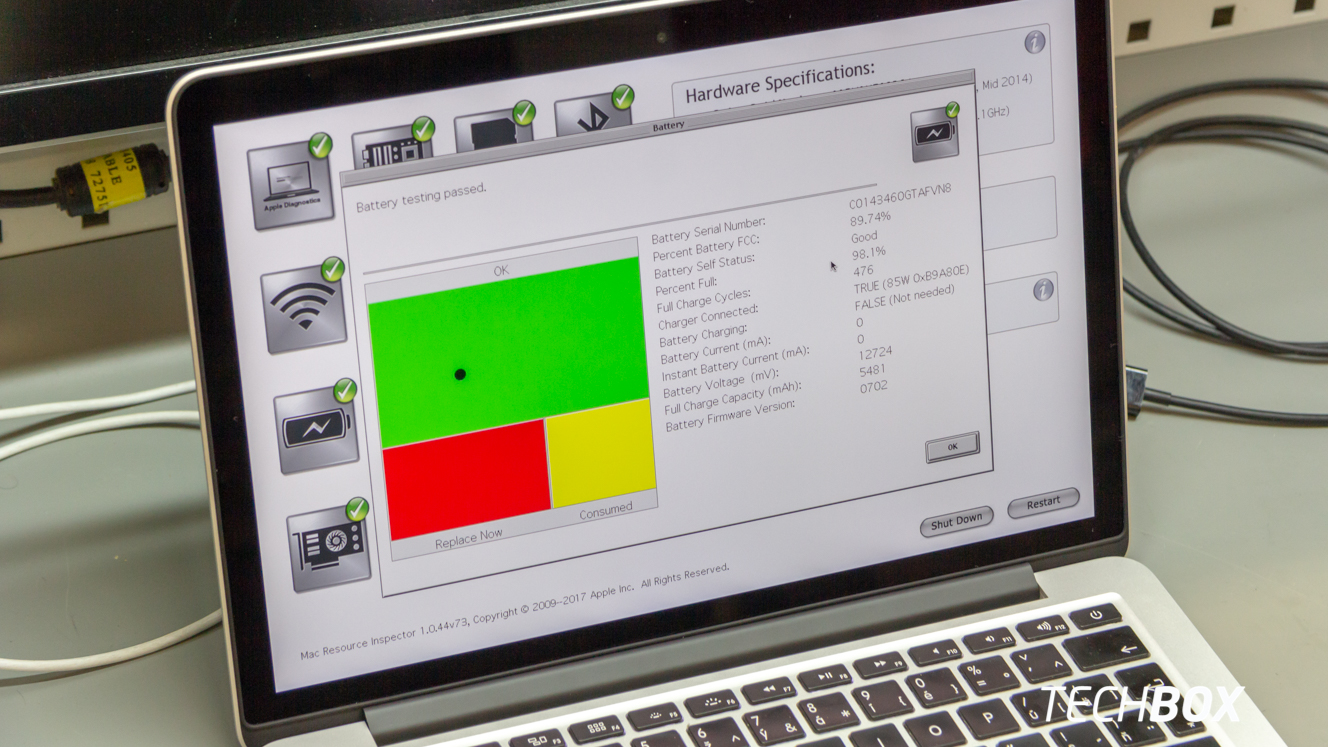Click the "Consumed" chart label
Image resolution: width=1328 pixels, height=747 pixels.
pyautogui.click(x=606, y=510)
